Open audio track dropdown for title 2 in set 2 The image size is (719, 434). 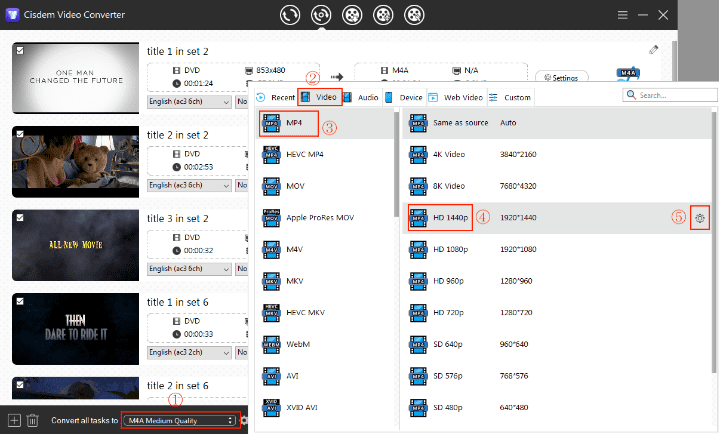point(189,185)
